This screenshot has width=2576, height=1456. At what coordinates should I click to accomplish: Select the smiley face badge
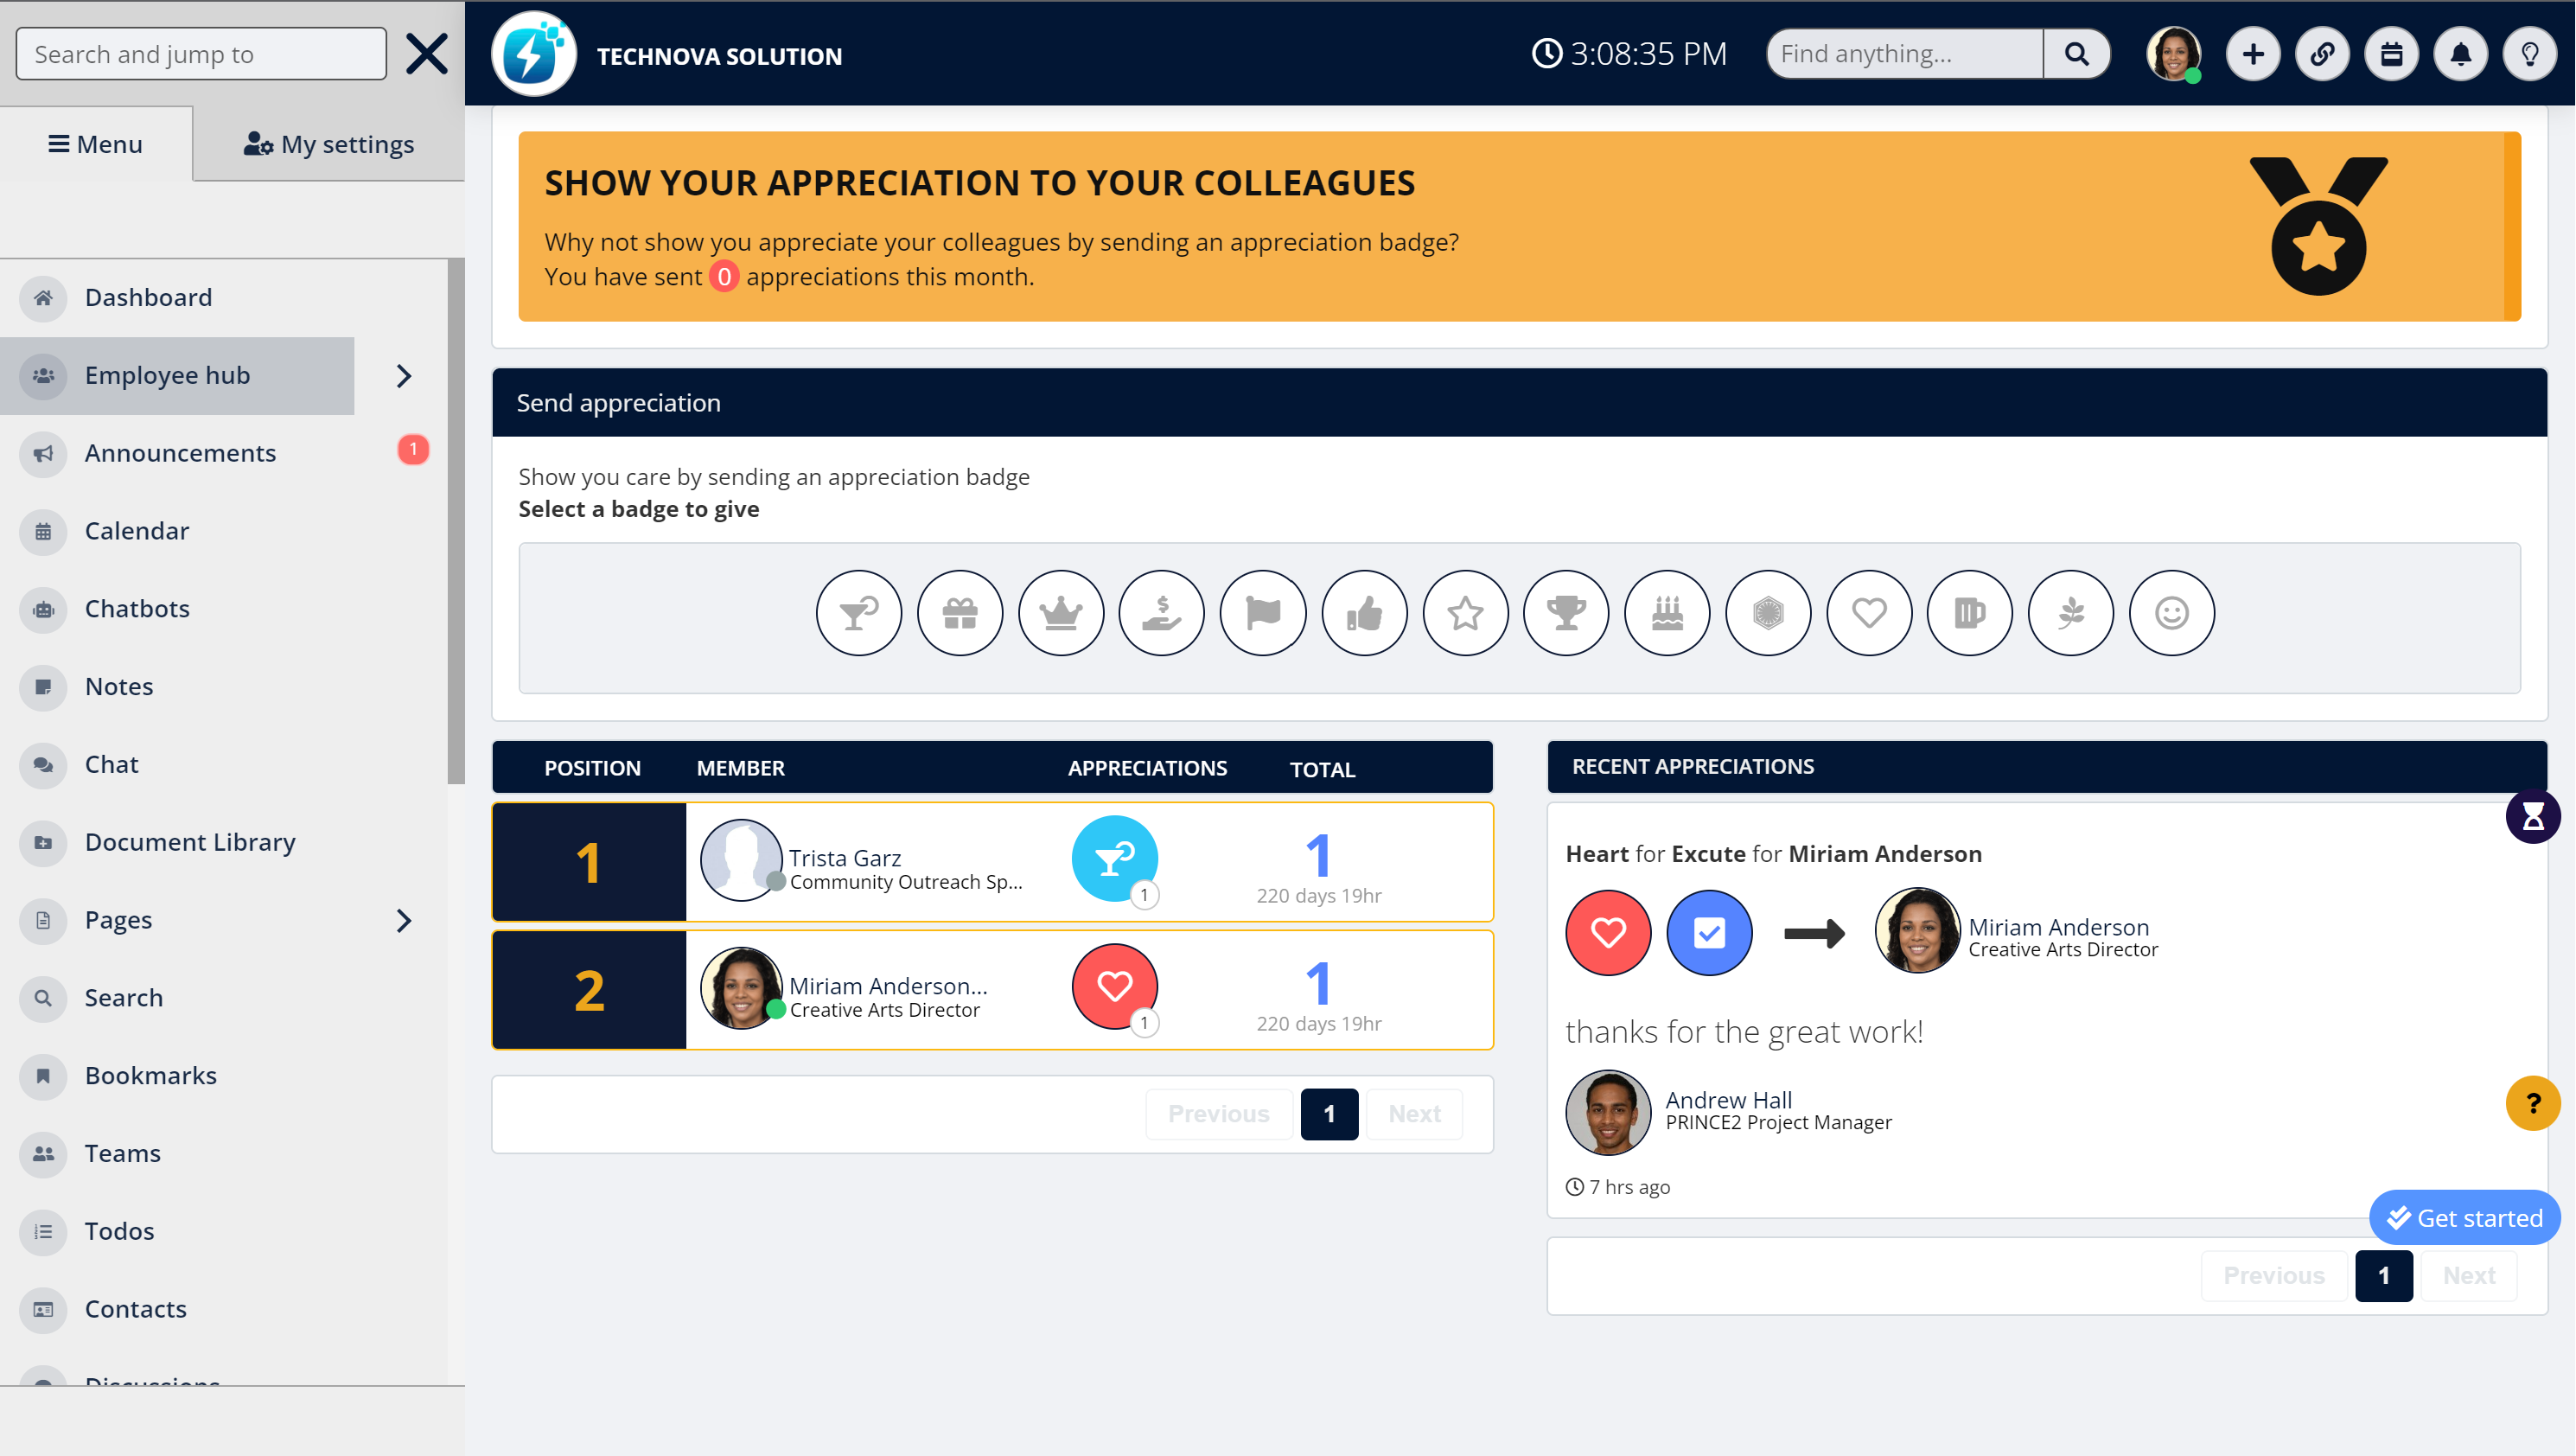click(x=2171, y=613)
